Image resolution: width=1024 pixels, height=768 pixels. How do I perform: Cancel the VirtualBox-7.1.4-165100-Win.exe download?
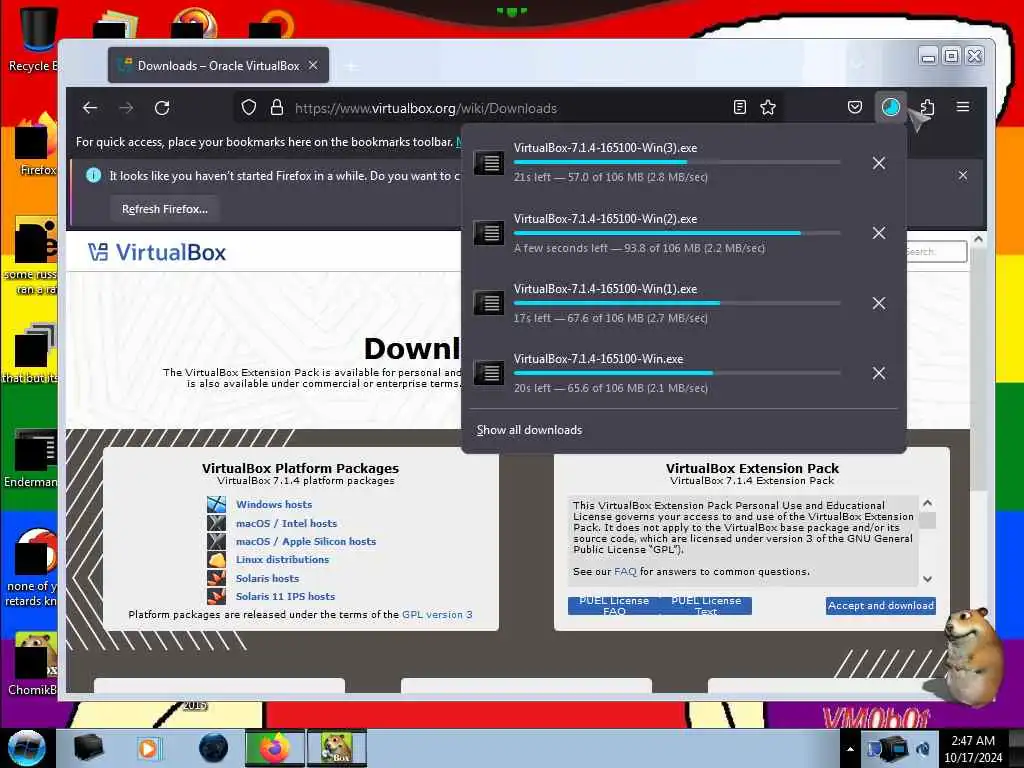coord(879,373)
